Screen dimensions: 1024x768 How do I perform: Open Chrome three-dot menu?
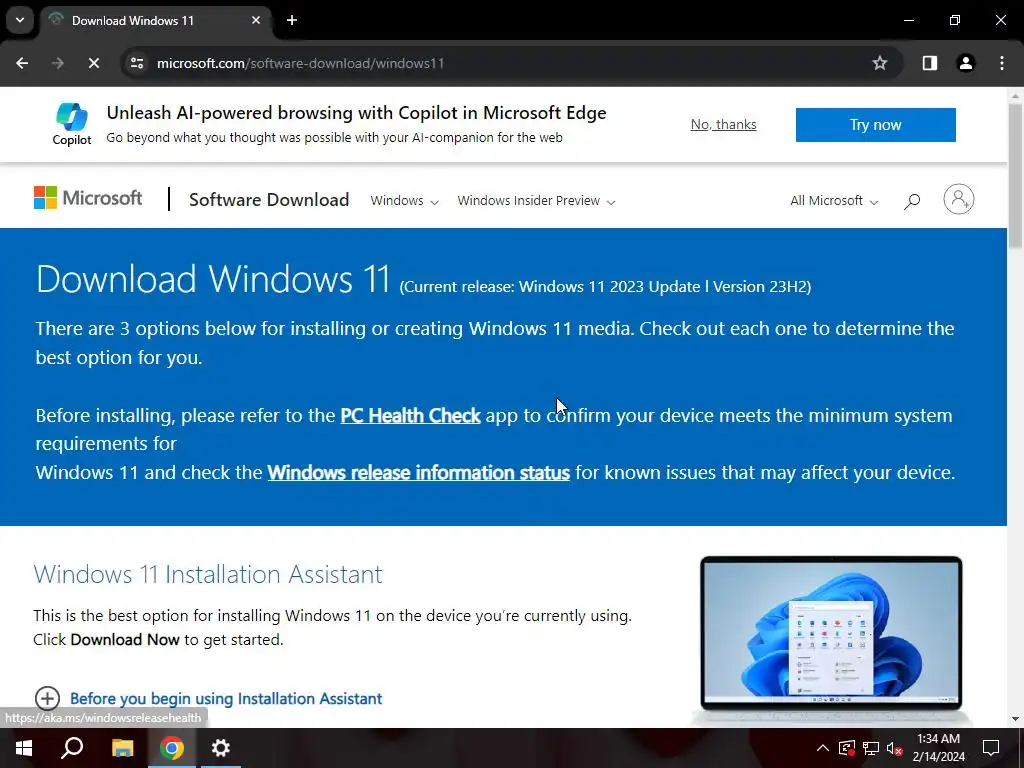(1002, 63)
